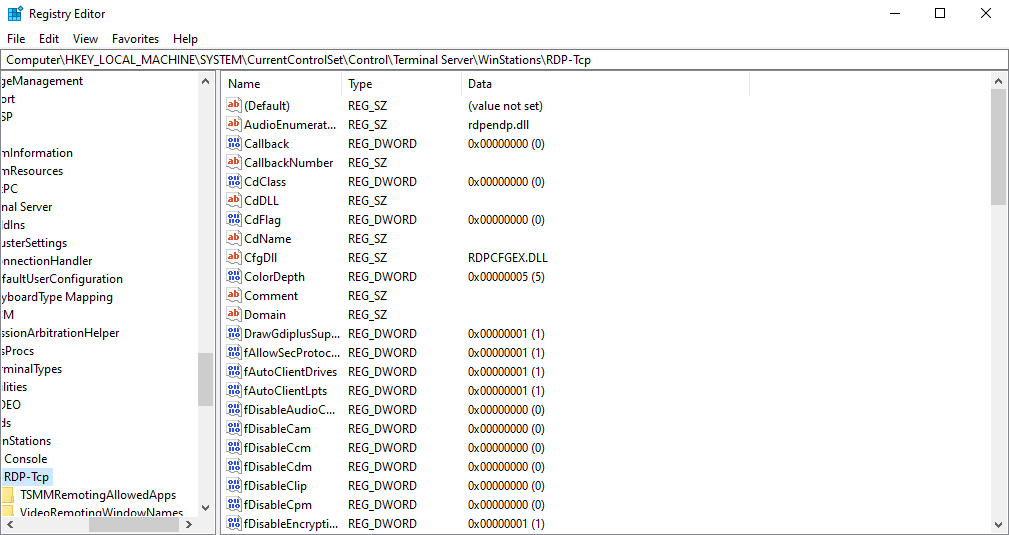Click the Callback DWORD value icon
This screenshot has height=535, width=1009.
[234, 144]
